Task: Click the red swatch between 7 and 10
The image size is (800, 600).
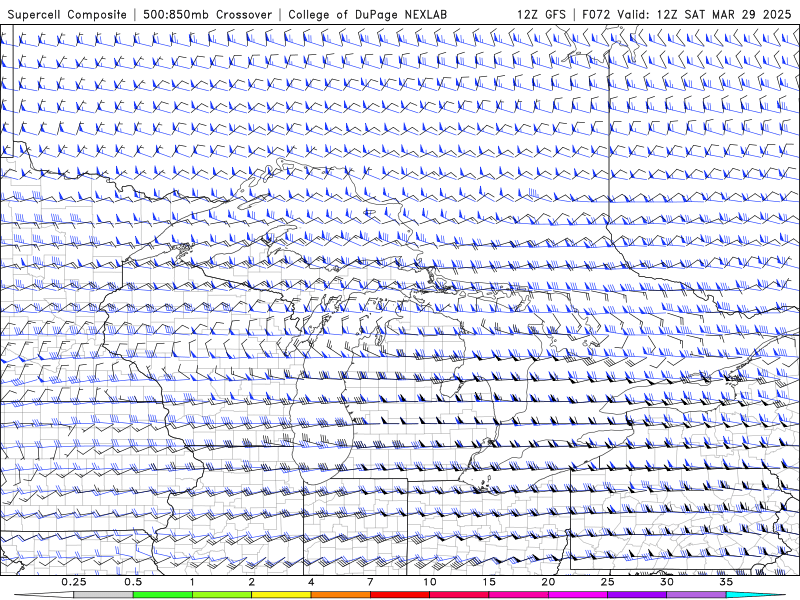Action: (x=400, y=595)
